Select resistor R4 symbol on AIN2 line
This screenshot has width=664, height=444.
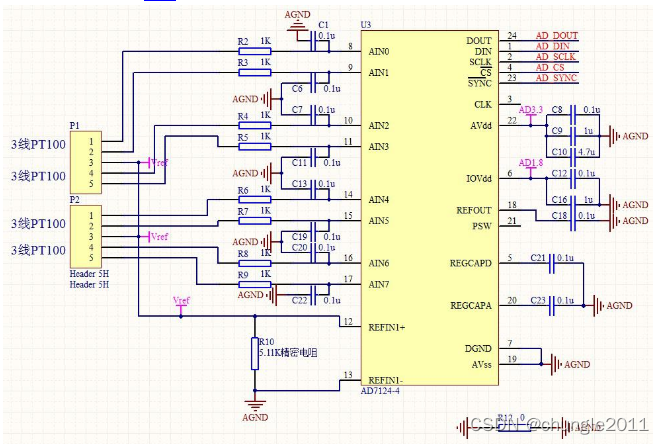click(255, 125)
